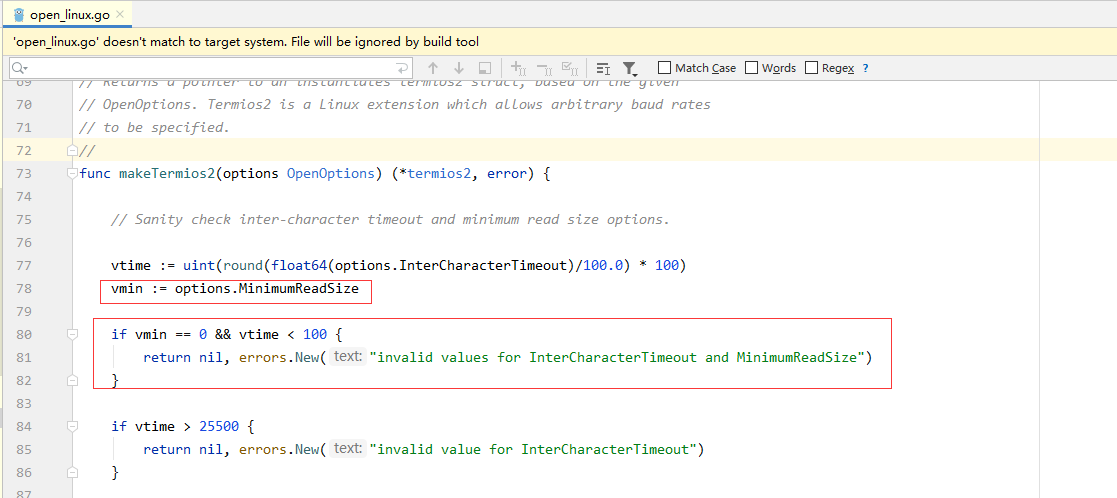Add selection for next occurrence icon
Viewport: 1117px width, 498px height.
point(519,68)
